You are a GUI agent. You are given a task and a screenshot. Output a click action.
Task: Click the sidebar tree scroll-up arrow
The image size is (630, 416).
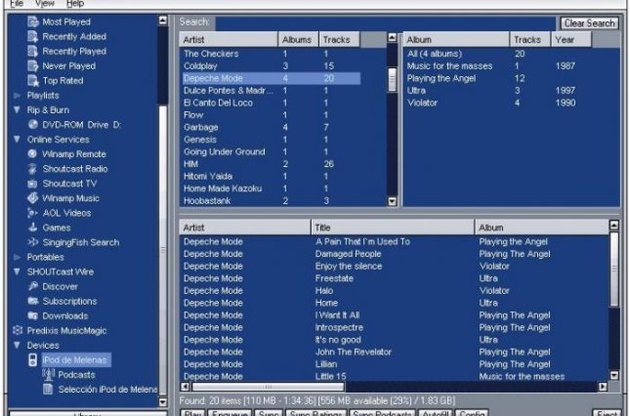163,20
